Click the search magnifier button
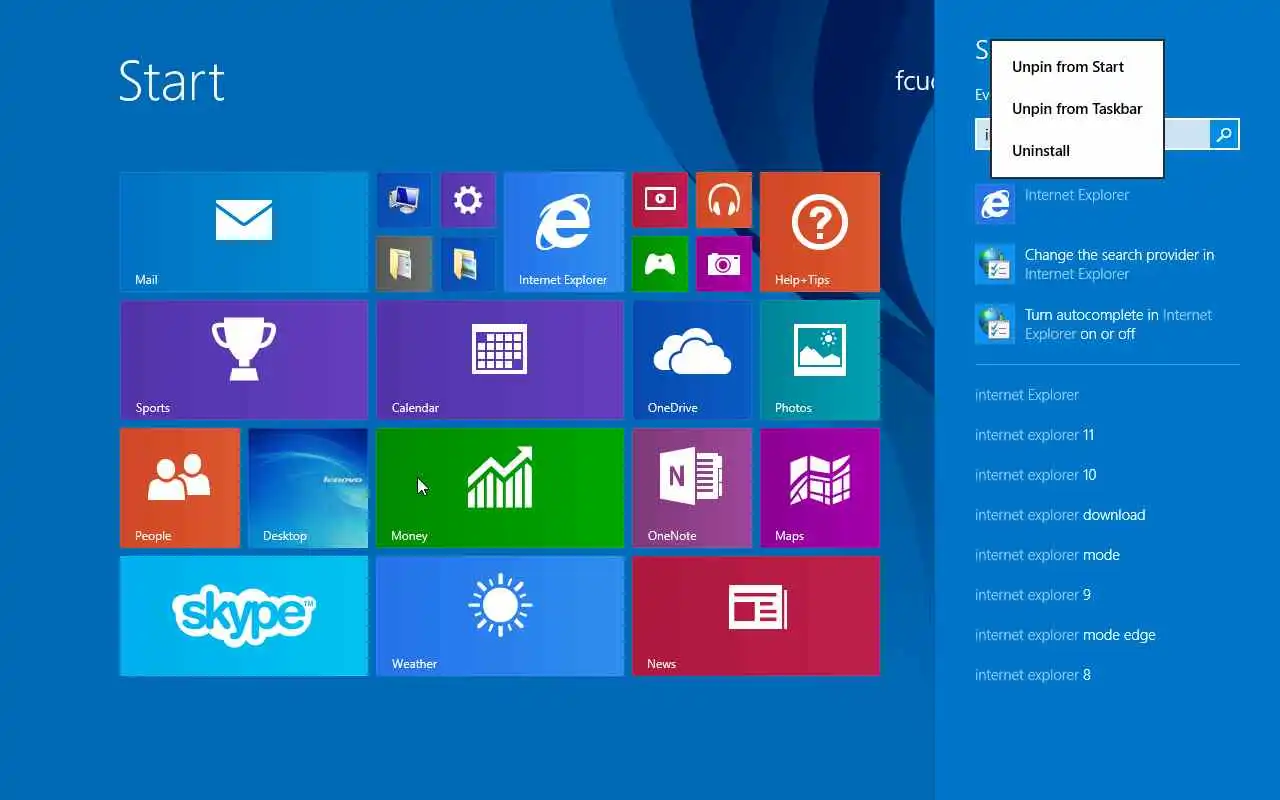The image size is (1280, 800). (x=1224, y=134)
